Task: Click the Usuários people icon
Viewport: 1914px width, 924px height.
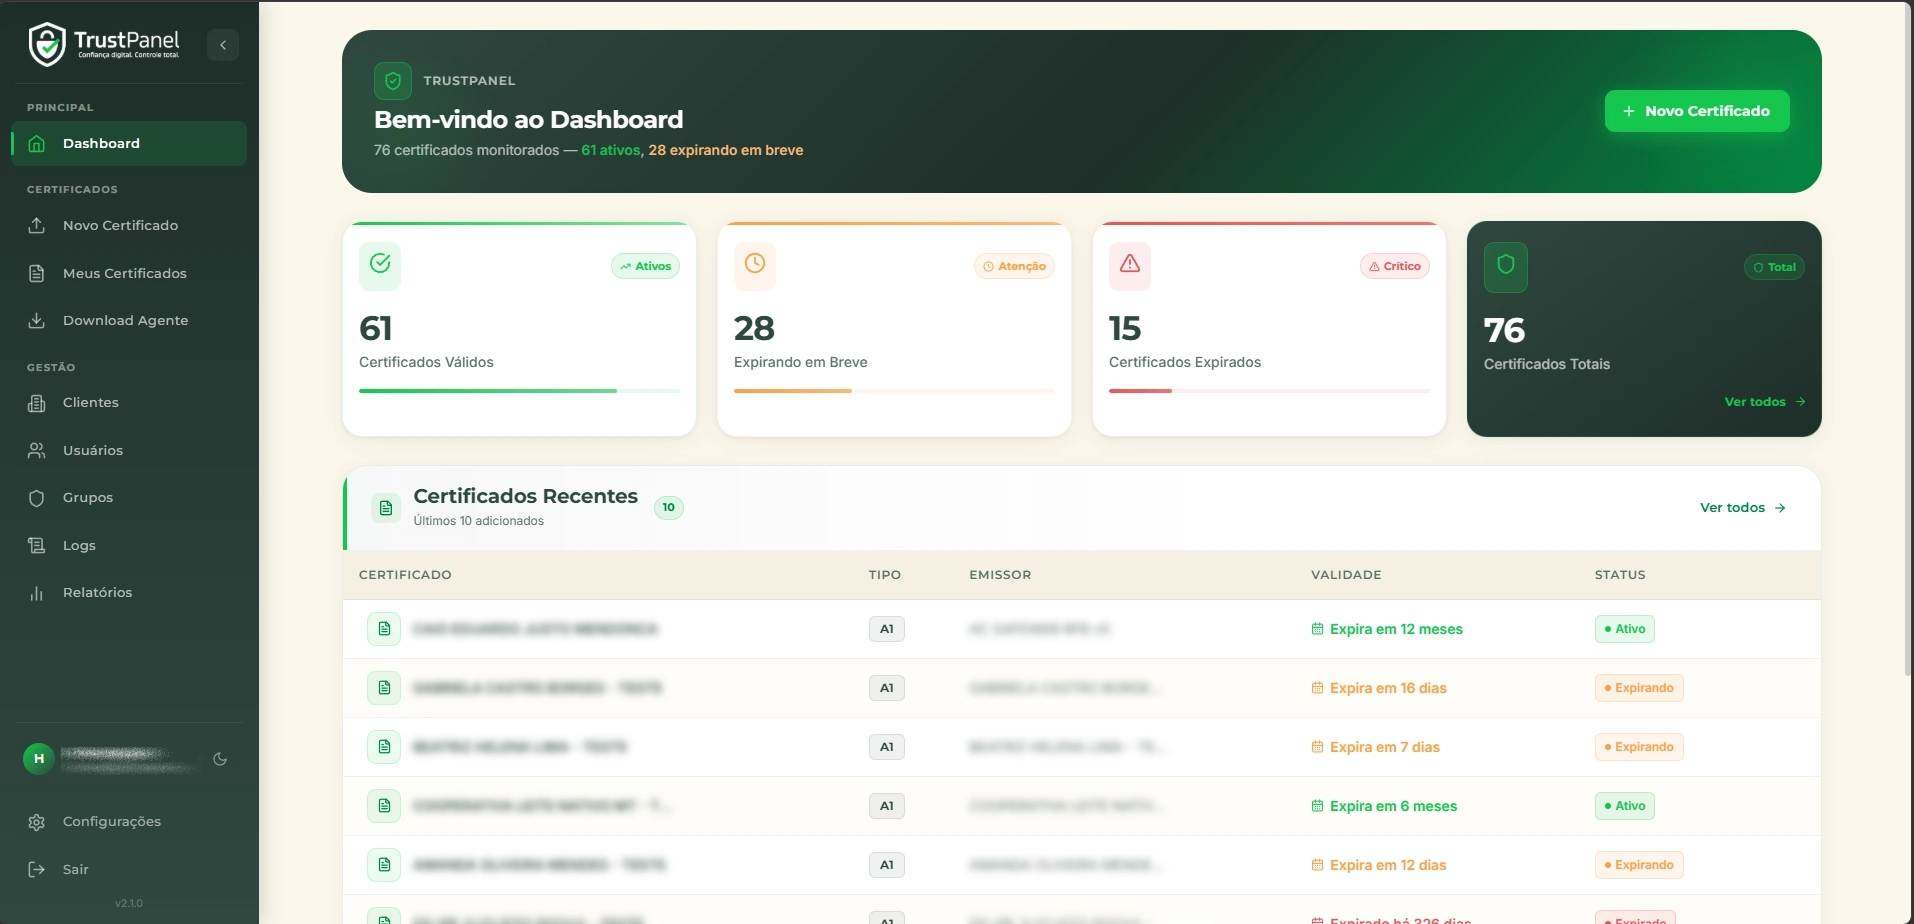Action: tap(37, 450)
